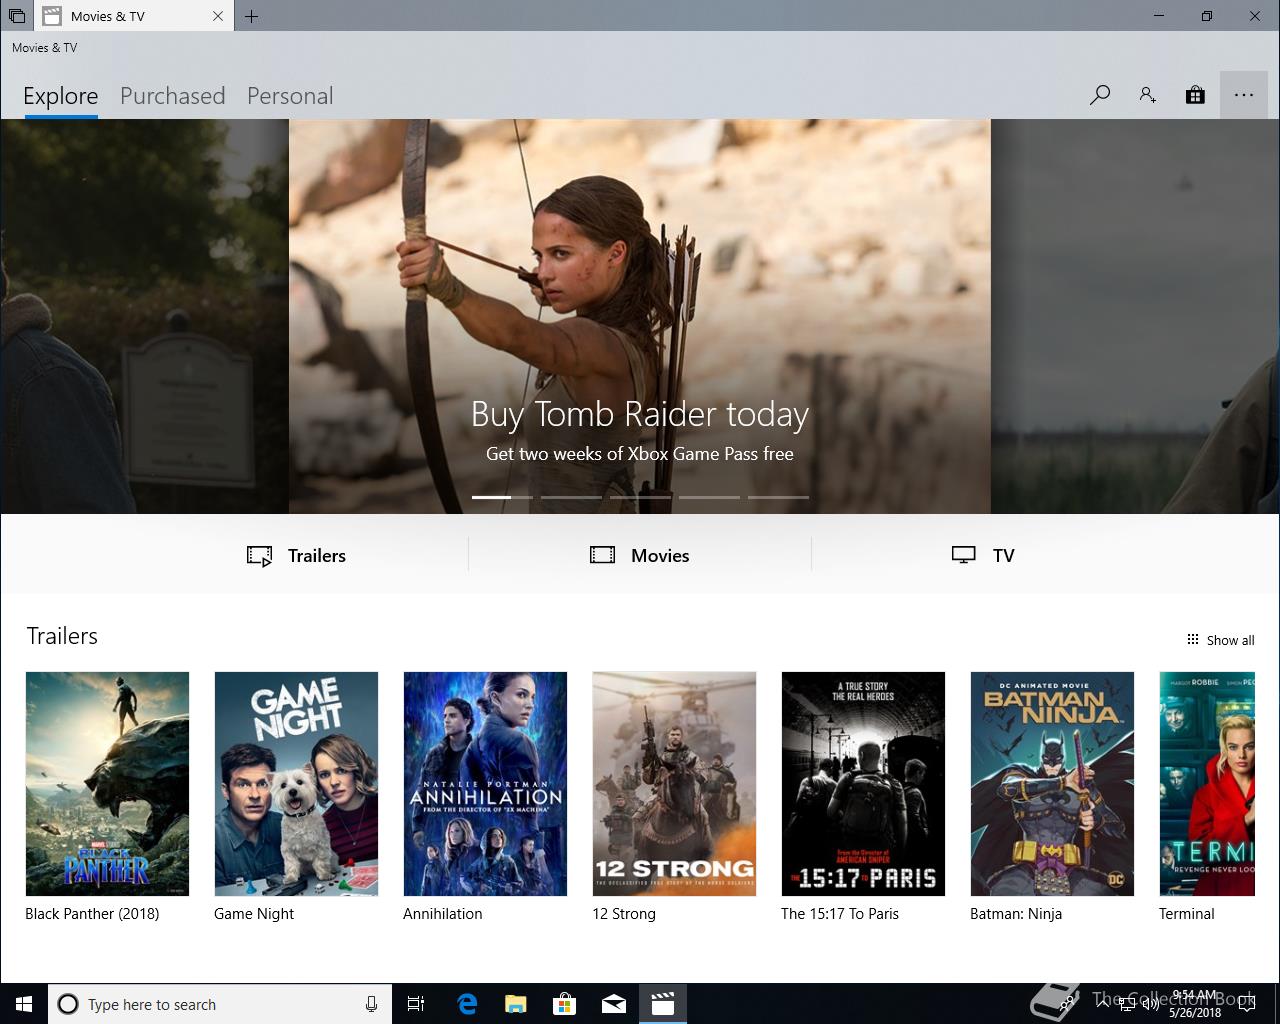Viewport: 1280px width, 1024px height.
Task: Click the Batman: Ninja title text
Action: (x=1016, y=914)
